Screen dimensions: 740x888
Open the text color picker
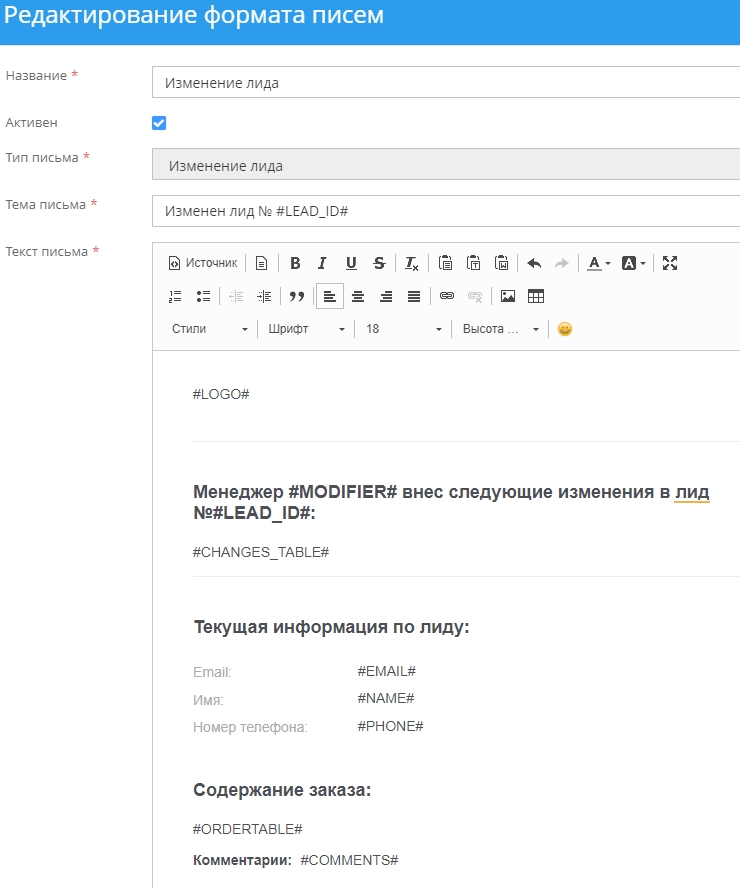pos(598,263)
